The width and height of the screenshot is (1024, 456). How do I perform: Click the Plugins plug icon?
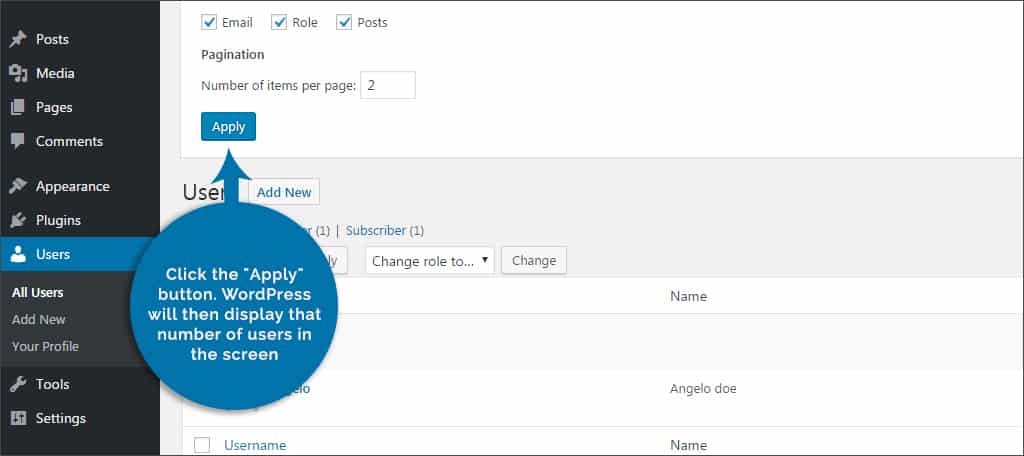click(18, 220)
